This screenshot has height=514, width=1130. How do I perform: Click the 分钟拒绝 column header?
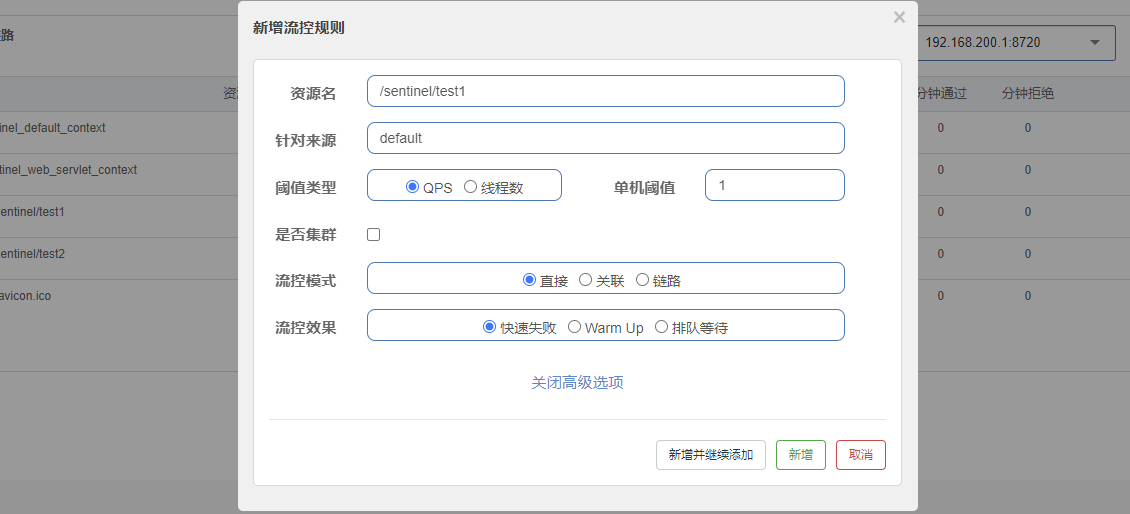1028,94
